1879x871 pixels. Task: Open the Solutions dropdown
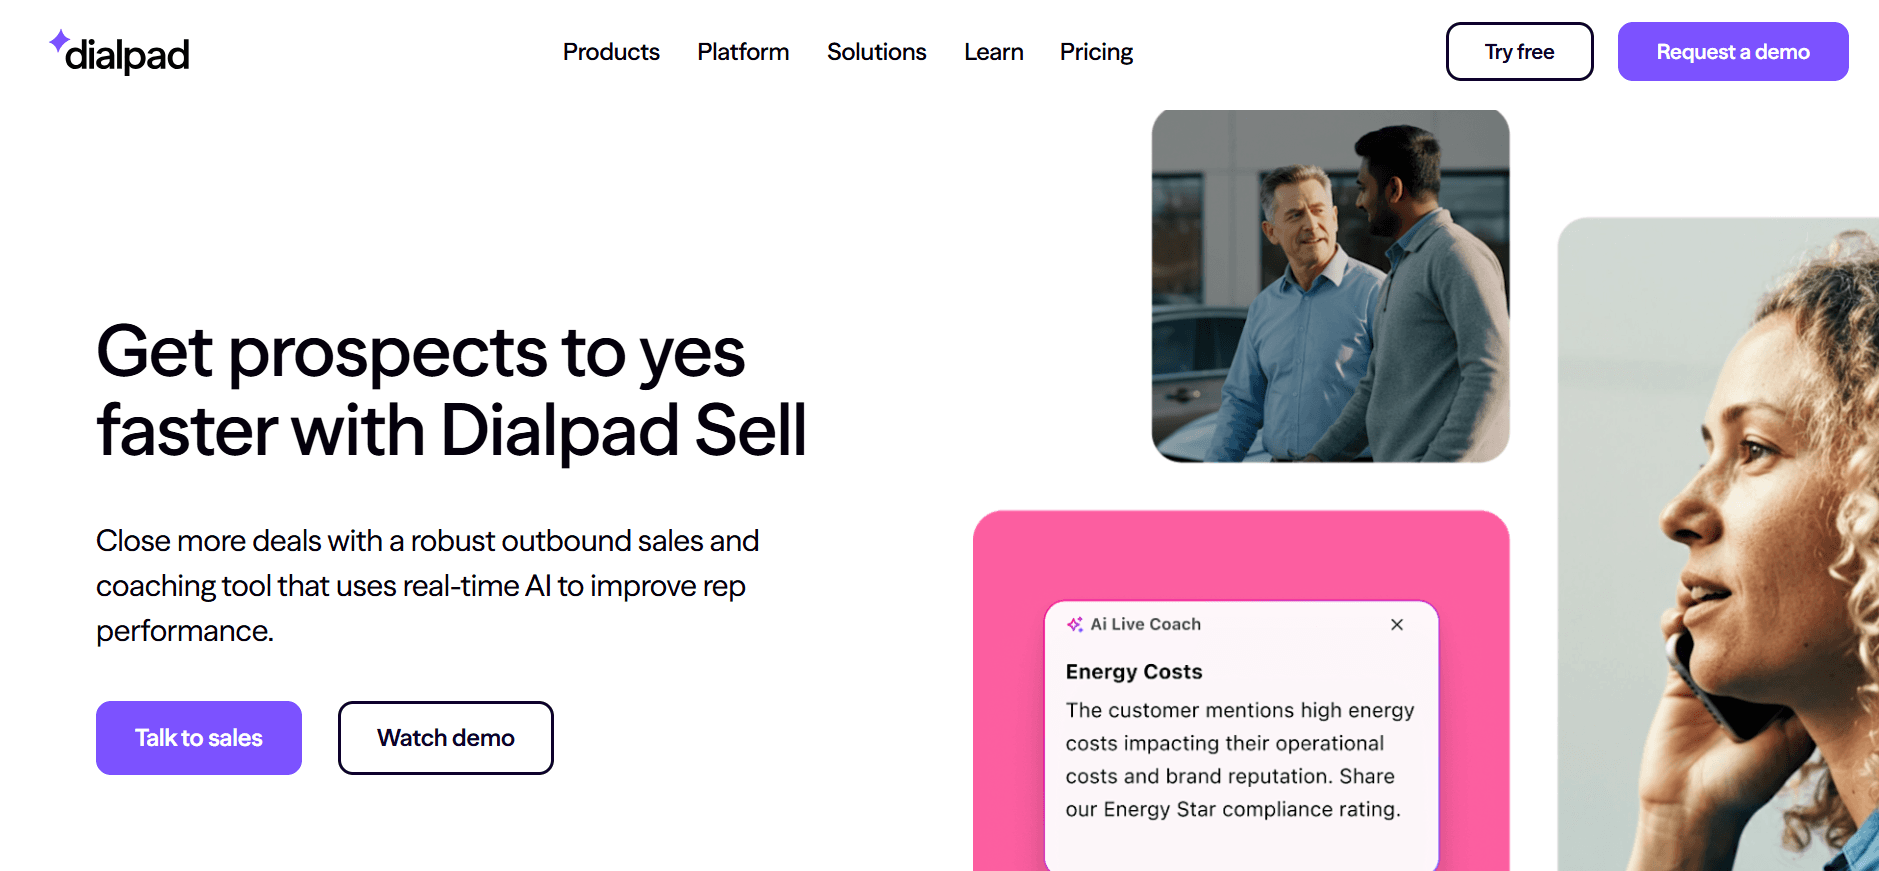coord(876,51)
